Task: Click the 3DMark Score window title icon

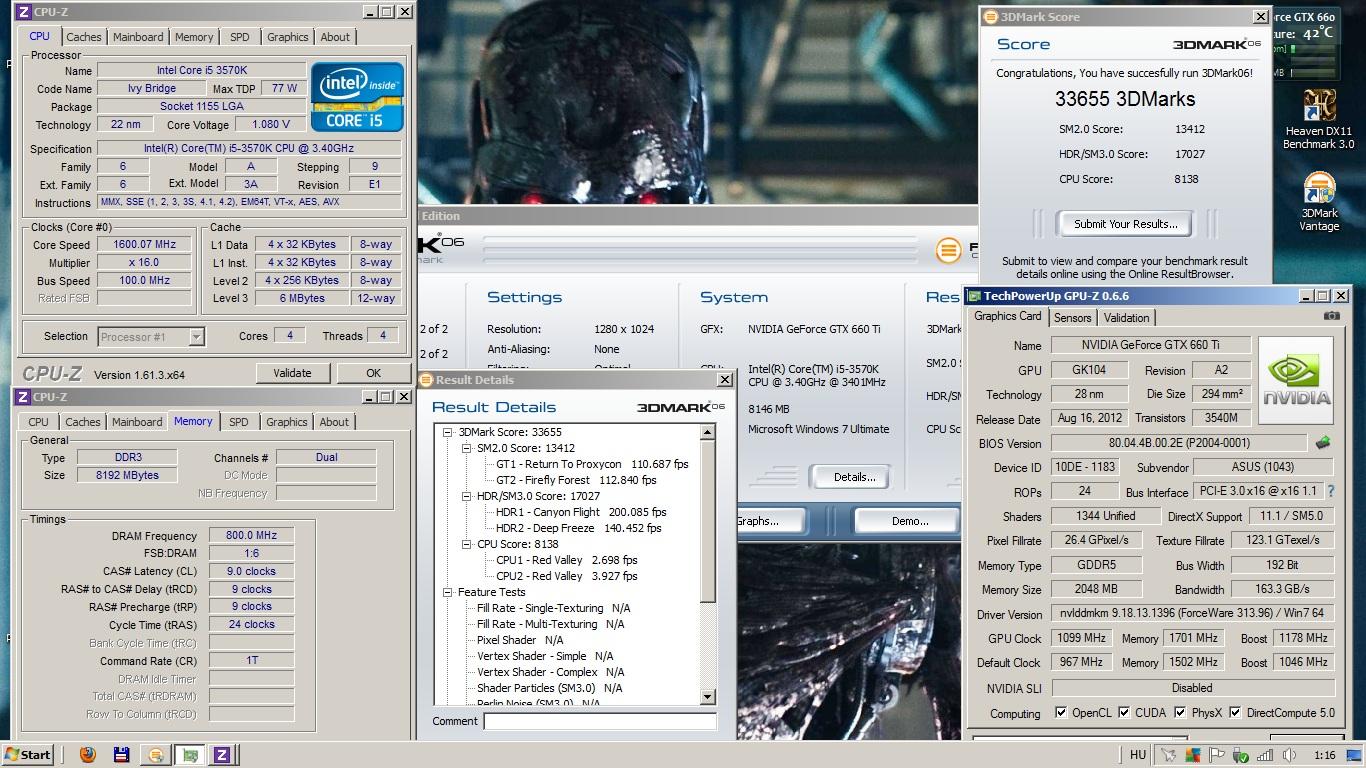Action: [990, 17]
